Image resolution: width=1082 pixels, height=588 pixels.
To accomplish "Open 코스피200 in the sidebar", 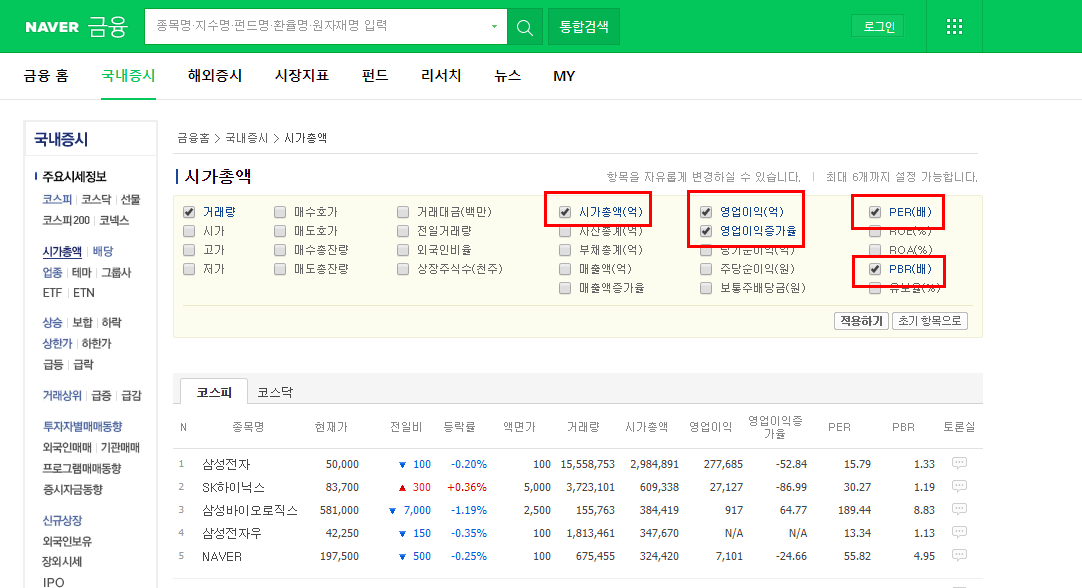I will (66, 220).
